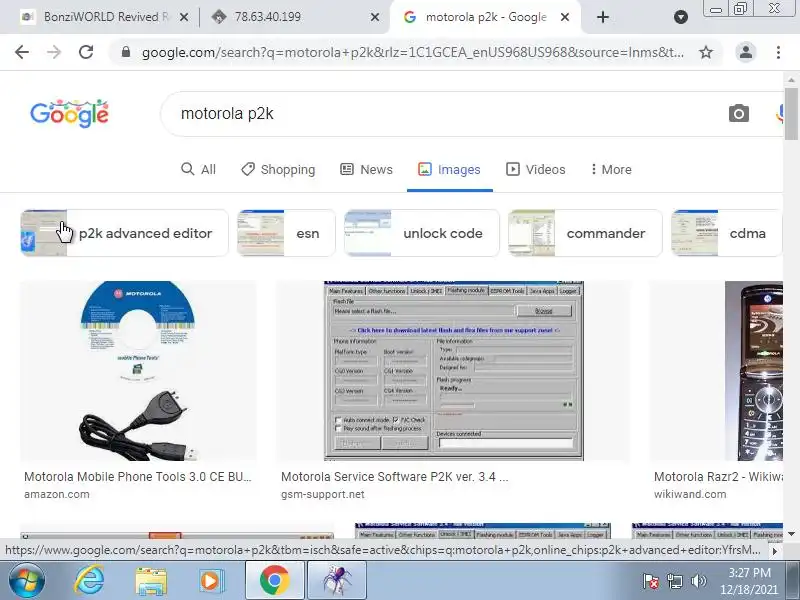Select the Images search tab
800x600 pixels.
click(x=449, y=169)
